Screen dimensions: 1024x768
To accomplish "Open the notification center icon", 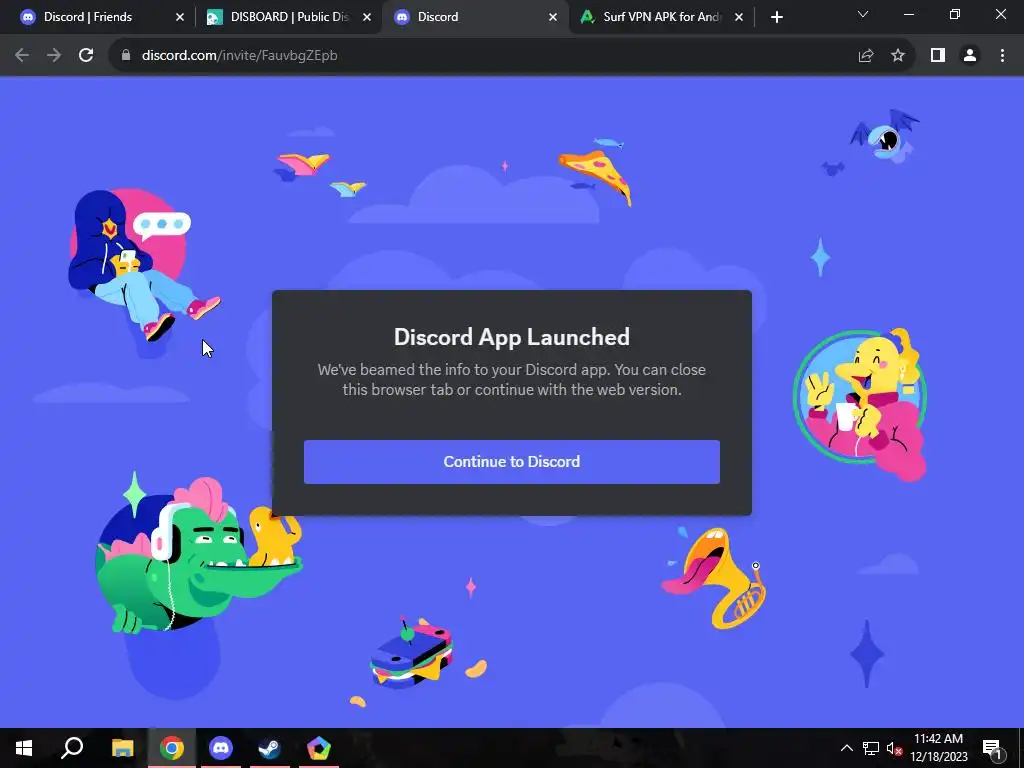I will coord(992,748).
